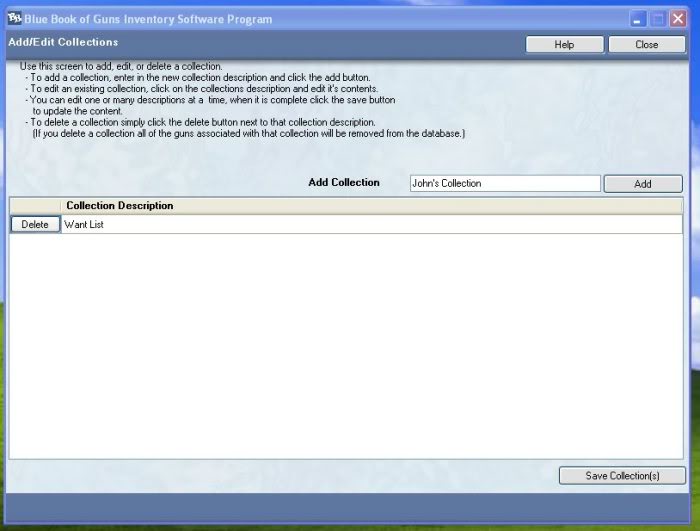Delete the Want List collection
Viewport: 700px width, 531px height.
point(35,224)
